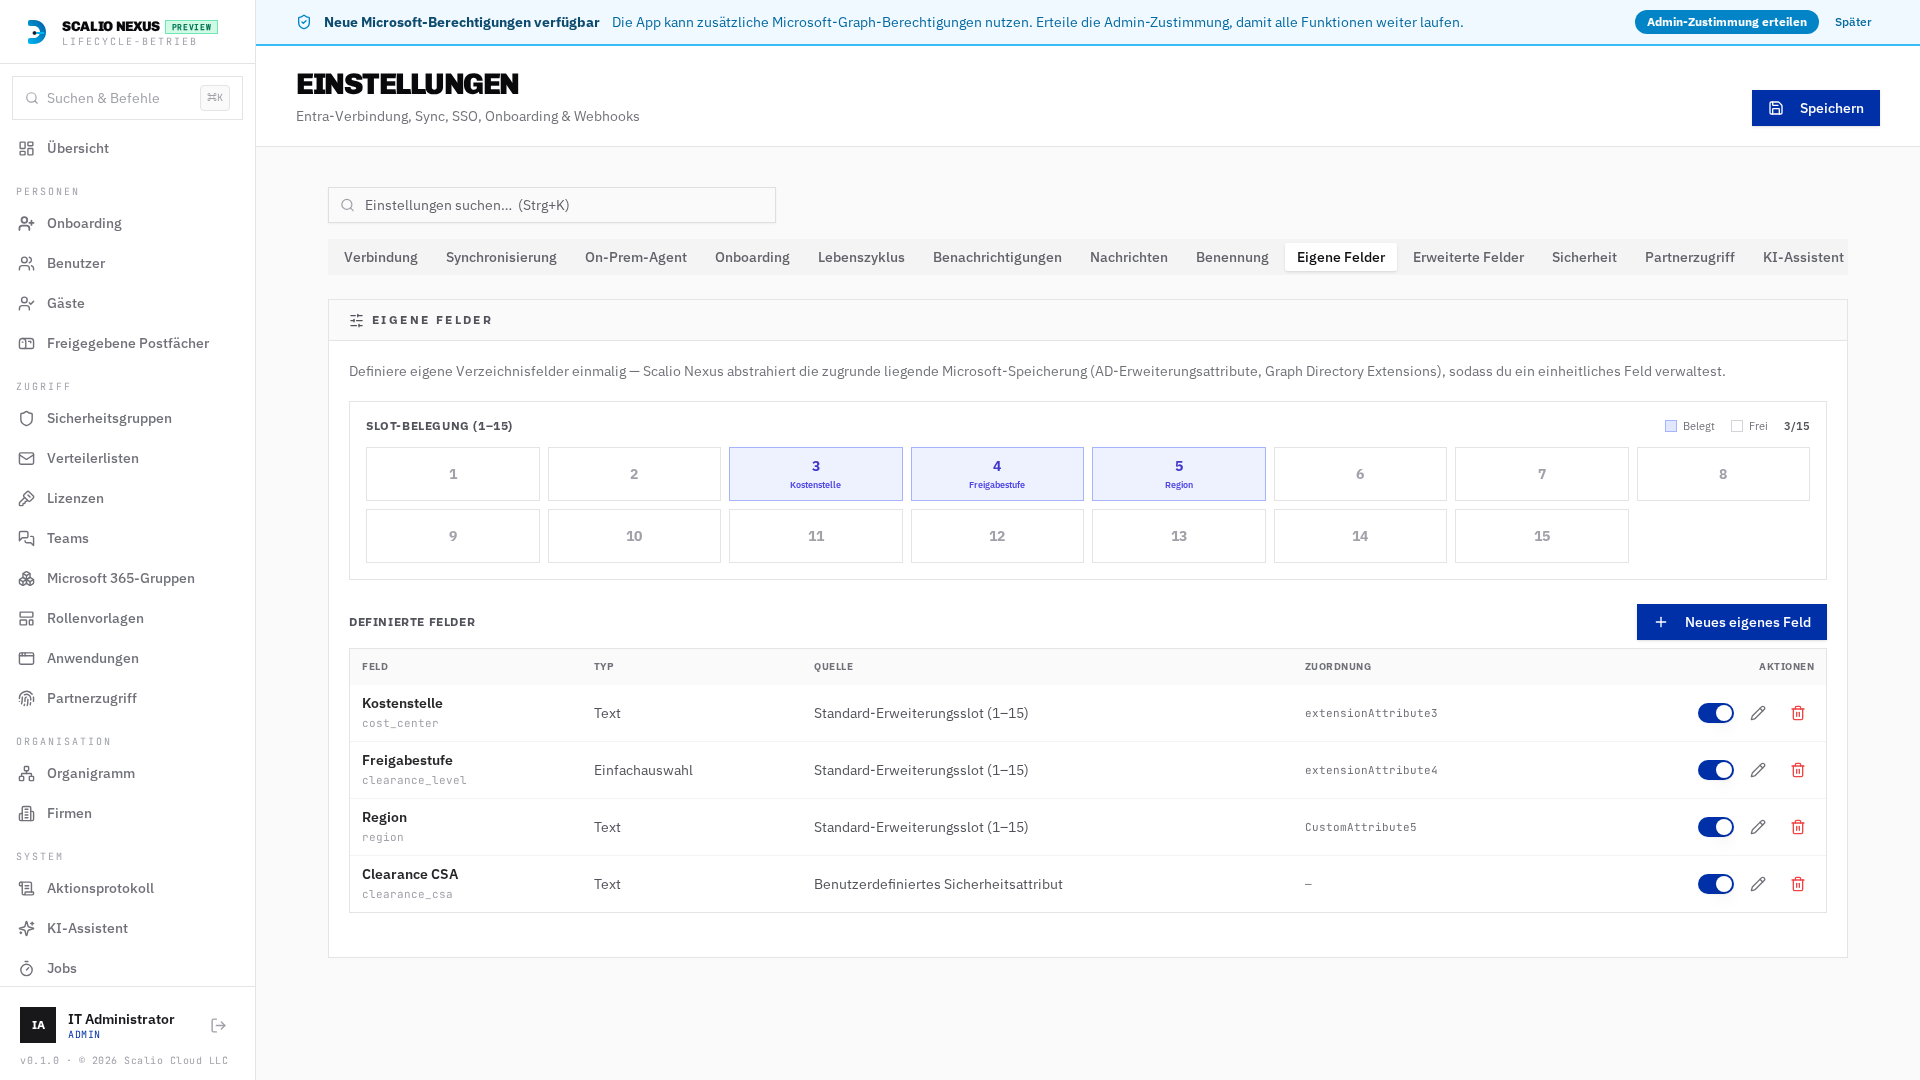Image resolution: width=1920 pixels, height=1080 pixels.
Task: Click the Suchen & Befehle search box
Action: (127, 98)
